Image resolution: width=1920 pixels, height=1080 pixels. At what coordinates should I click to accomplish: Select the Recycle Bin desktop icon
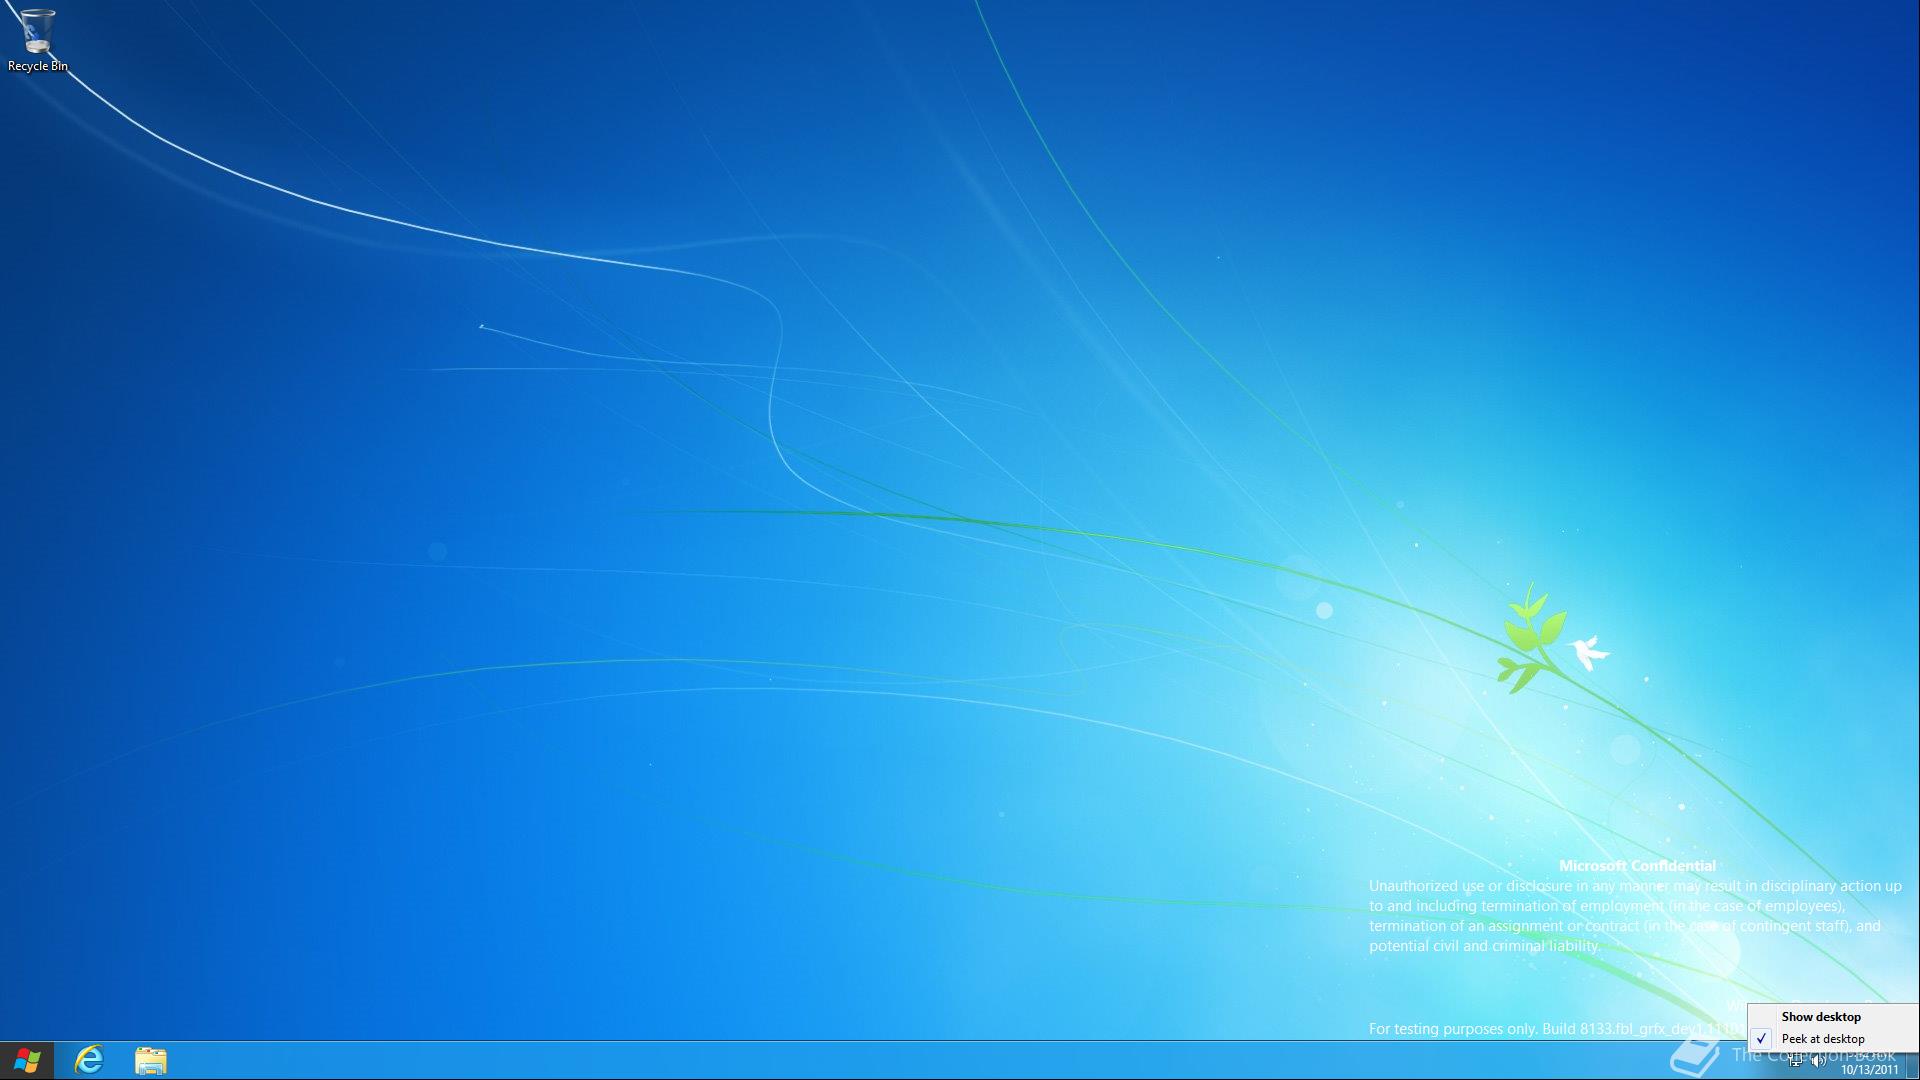pos(37,31)
